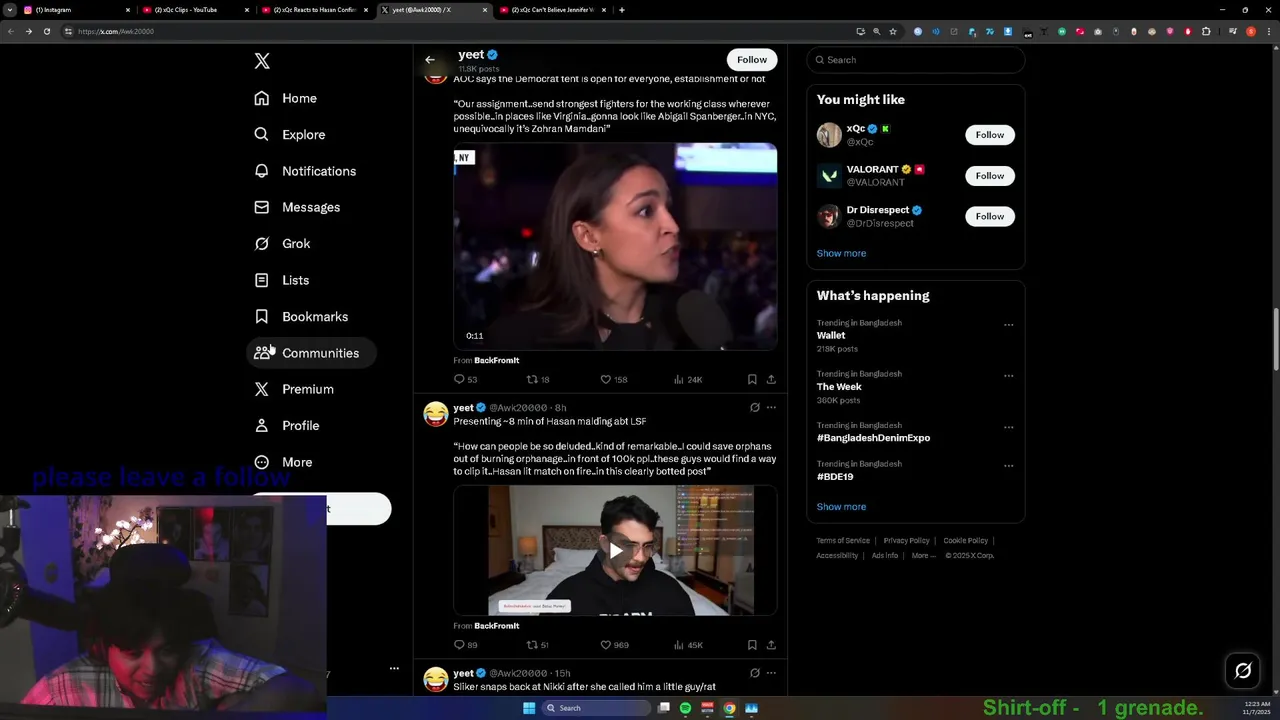Open Chrome from the taskbar
1280x720 pixels.
[729, 708]
